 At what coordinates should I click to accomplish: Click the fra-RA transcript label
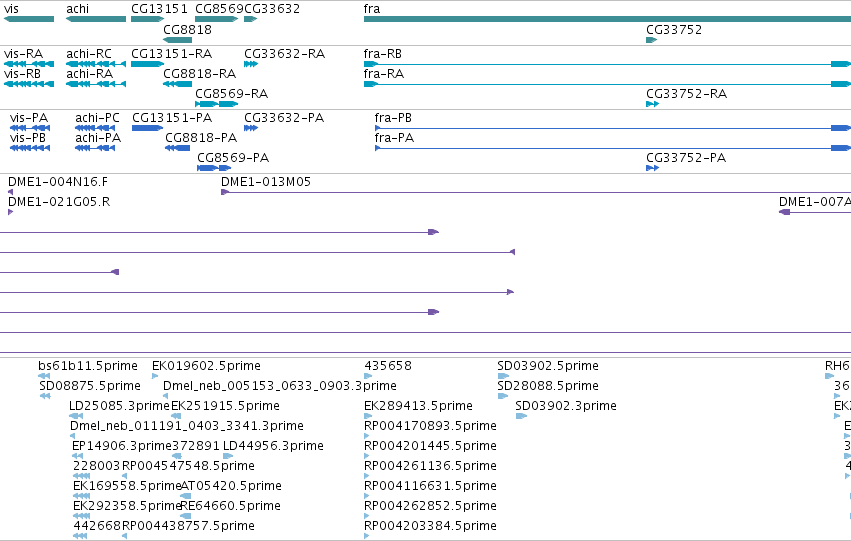point(384,74)
